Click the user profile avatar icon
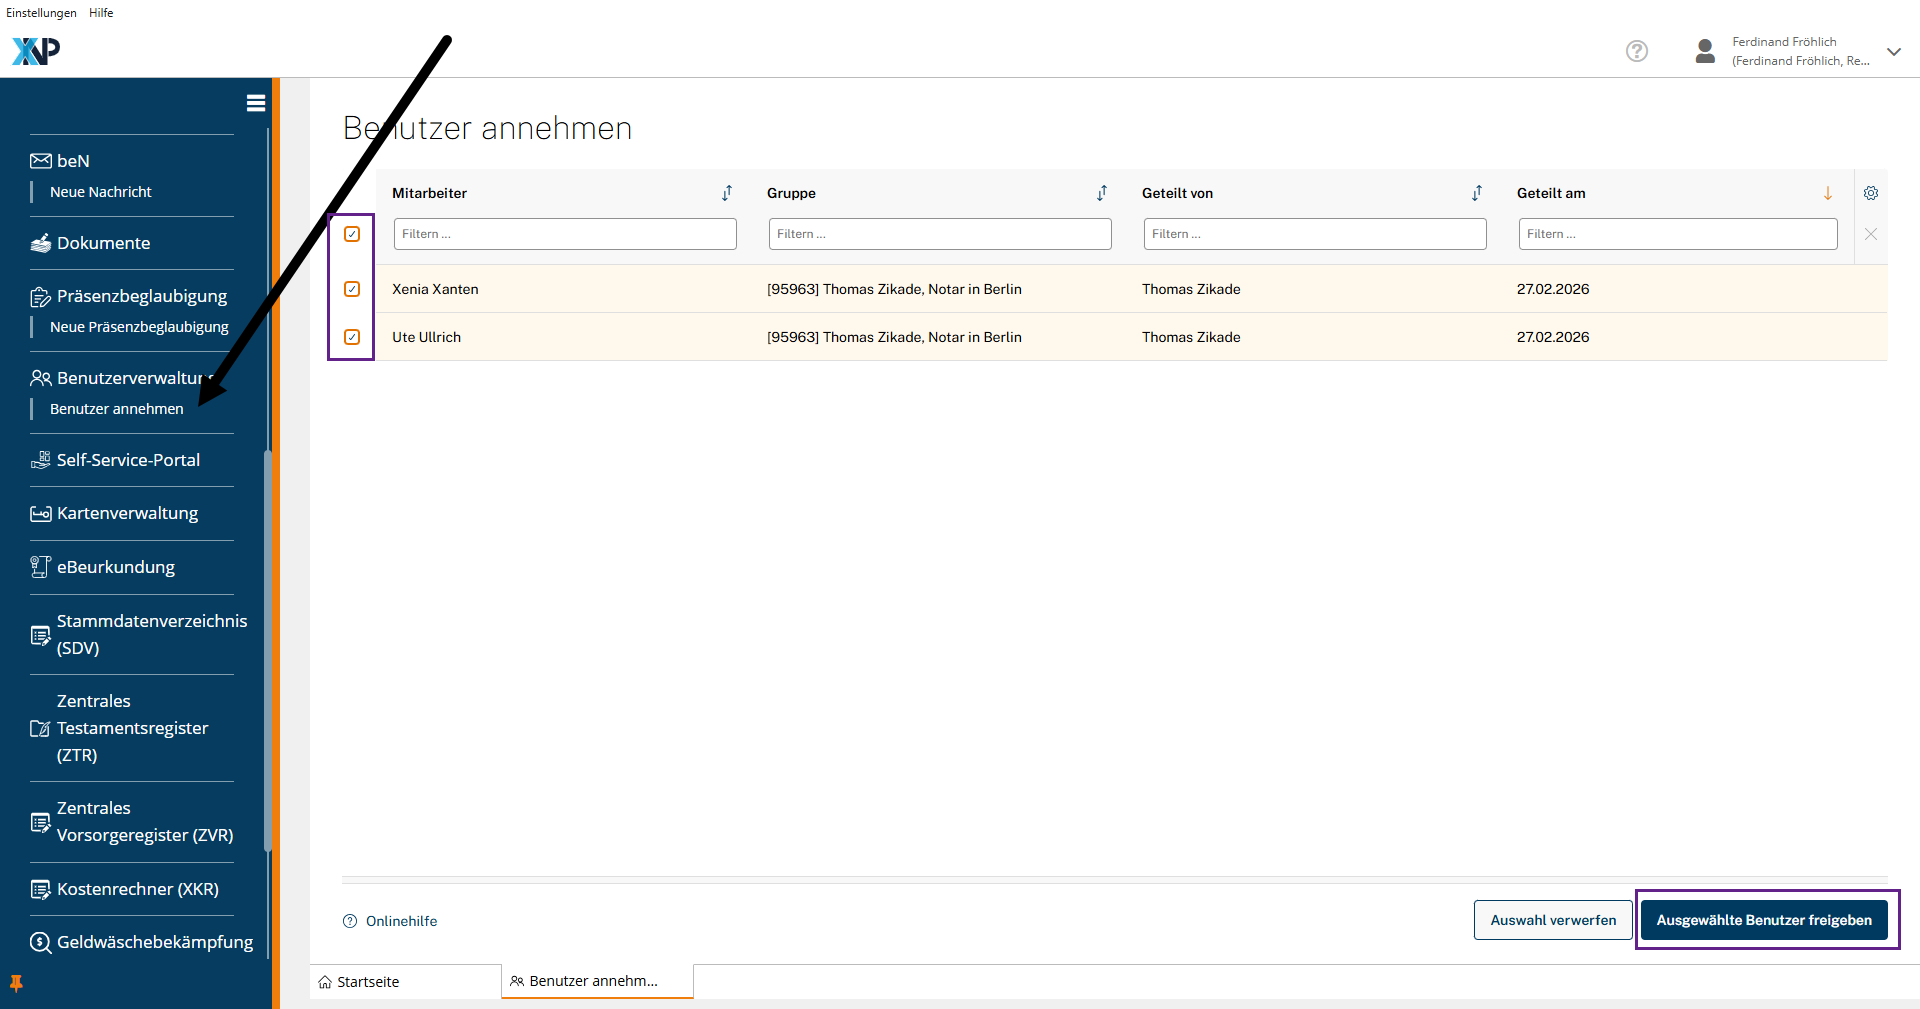This screenshot has width=1920, height=1009. coord(1705,51)
